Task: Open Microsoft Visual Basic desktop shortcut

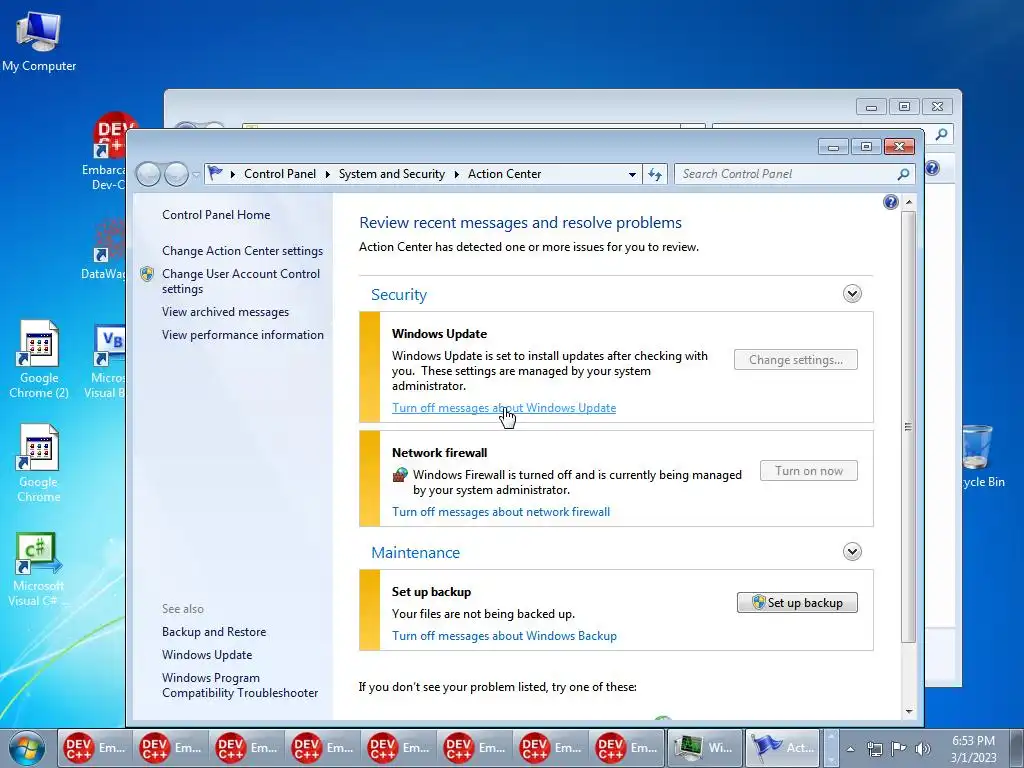Action: [x=108, y=361]
